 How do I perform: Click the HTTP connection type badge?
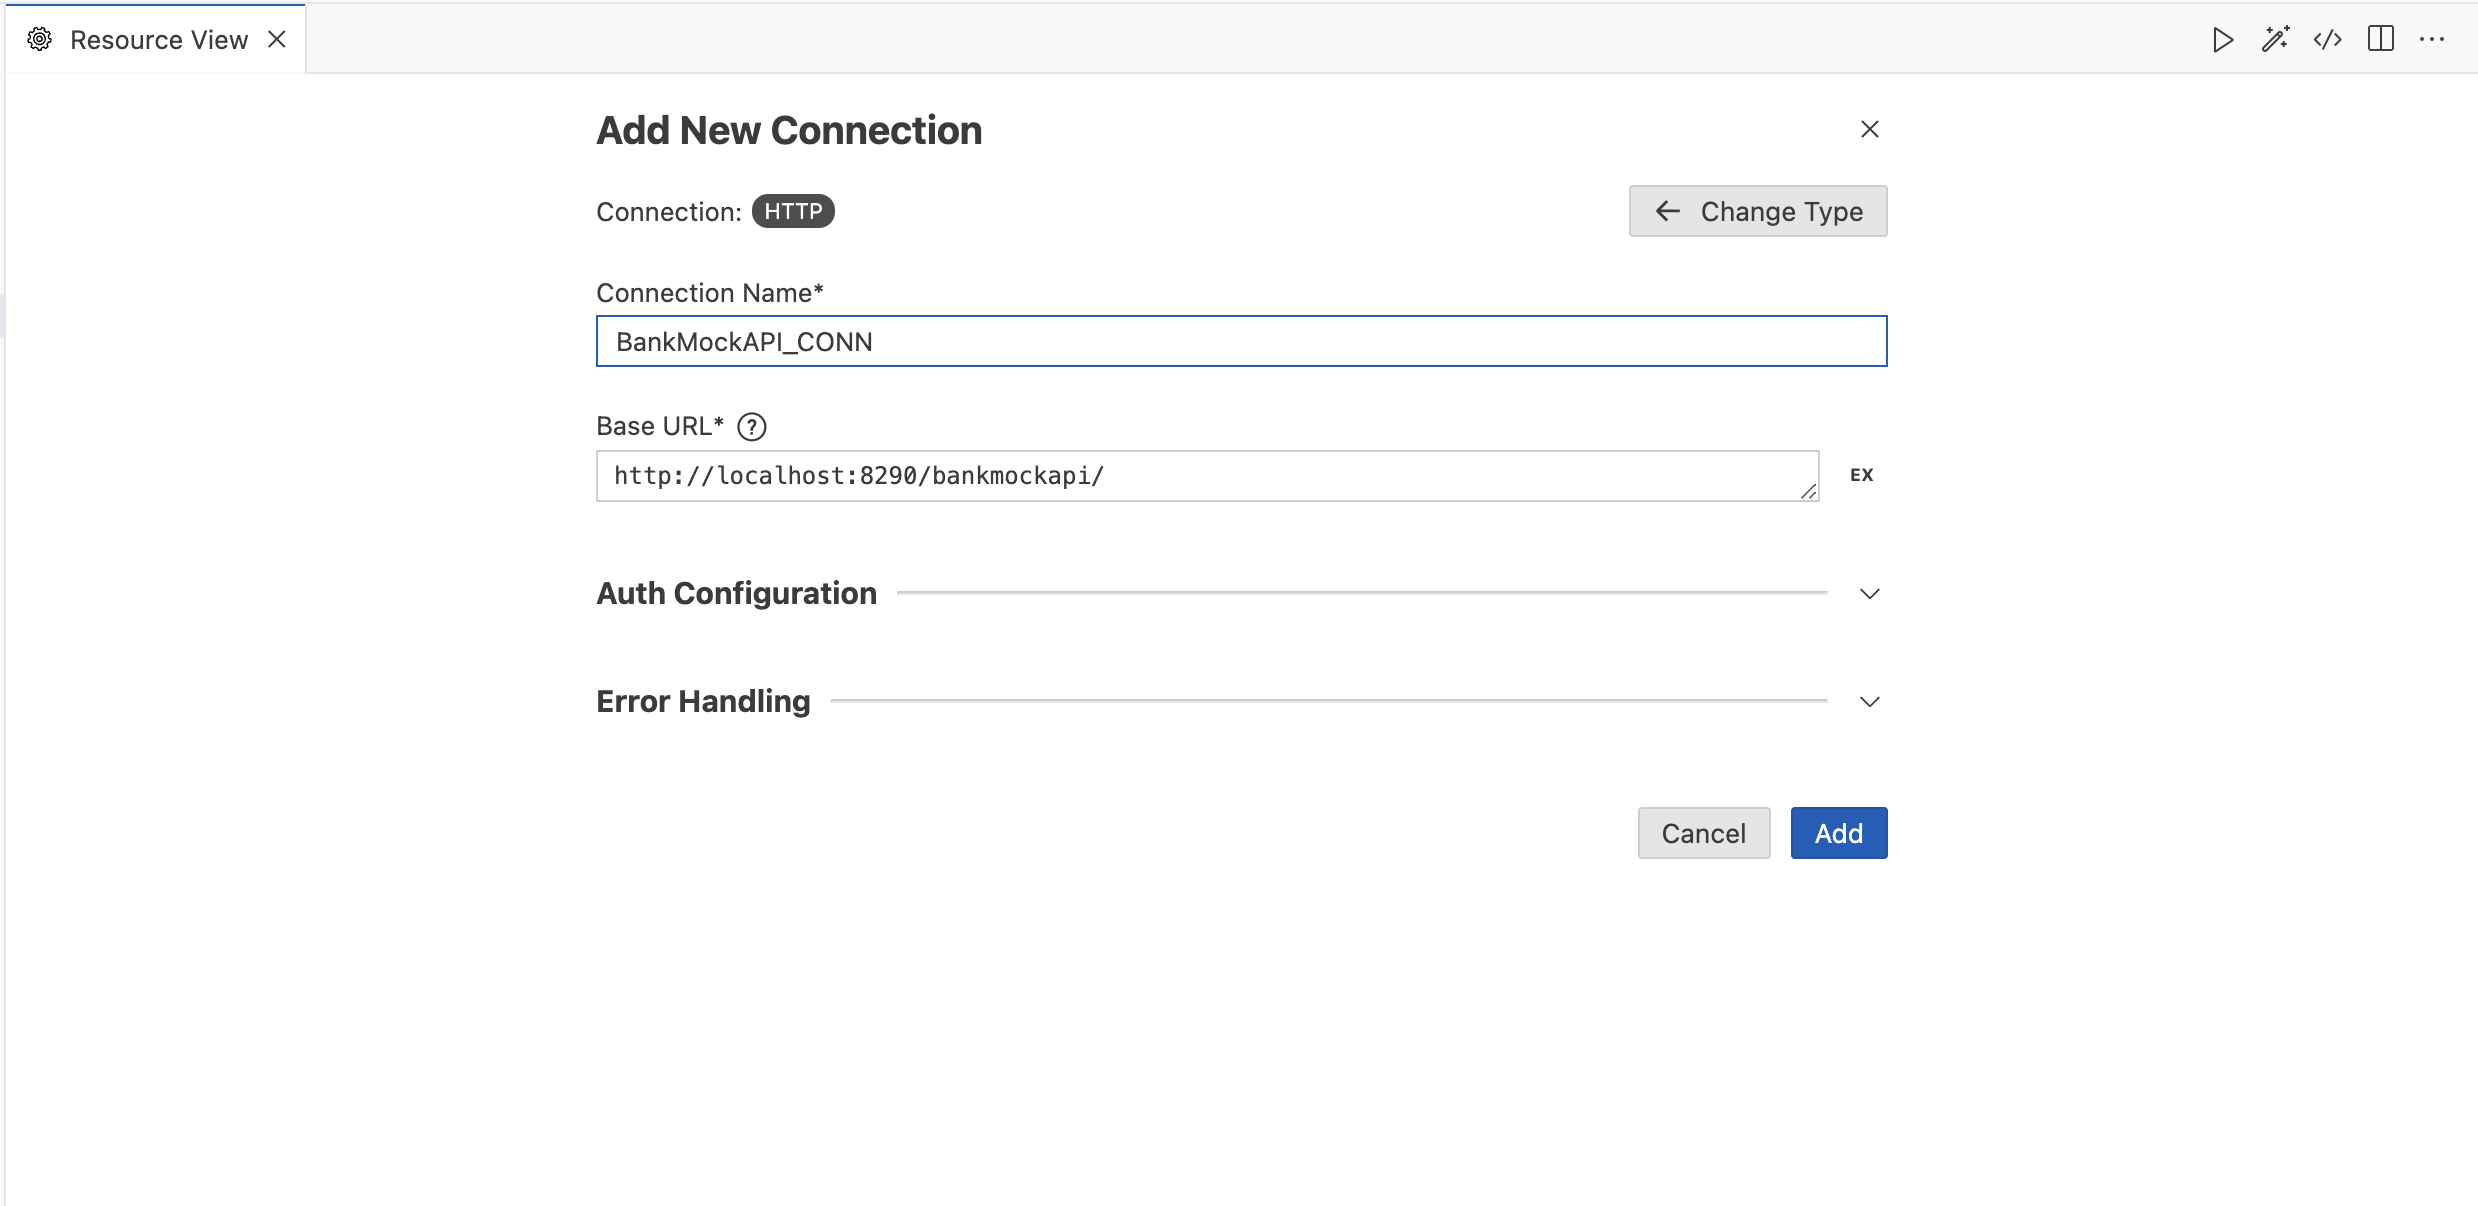(793, 212)
